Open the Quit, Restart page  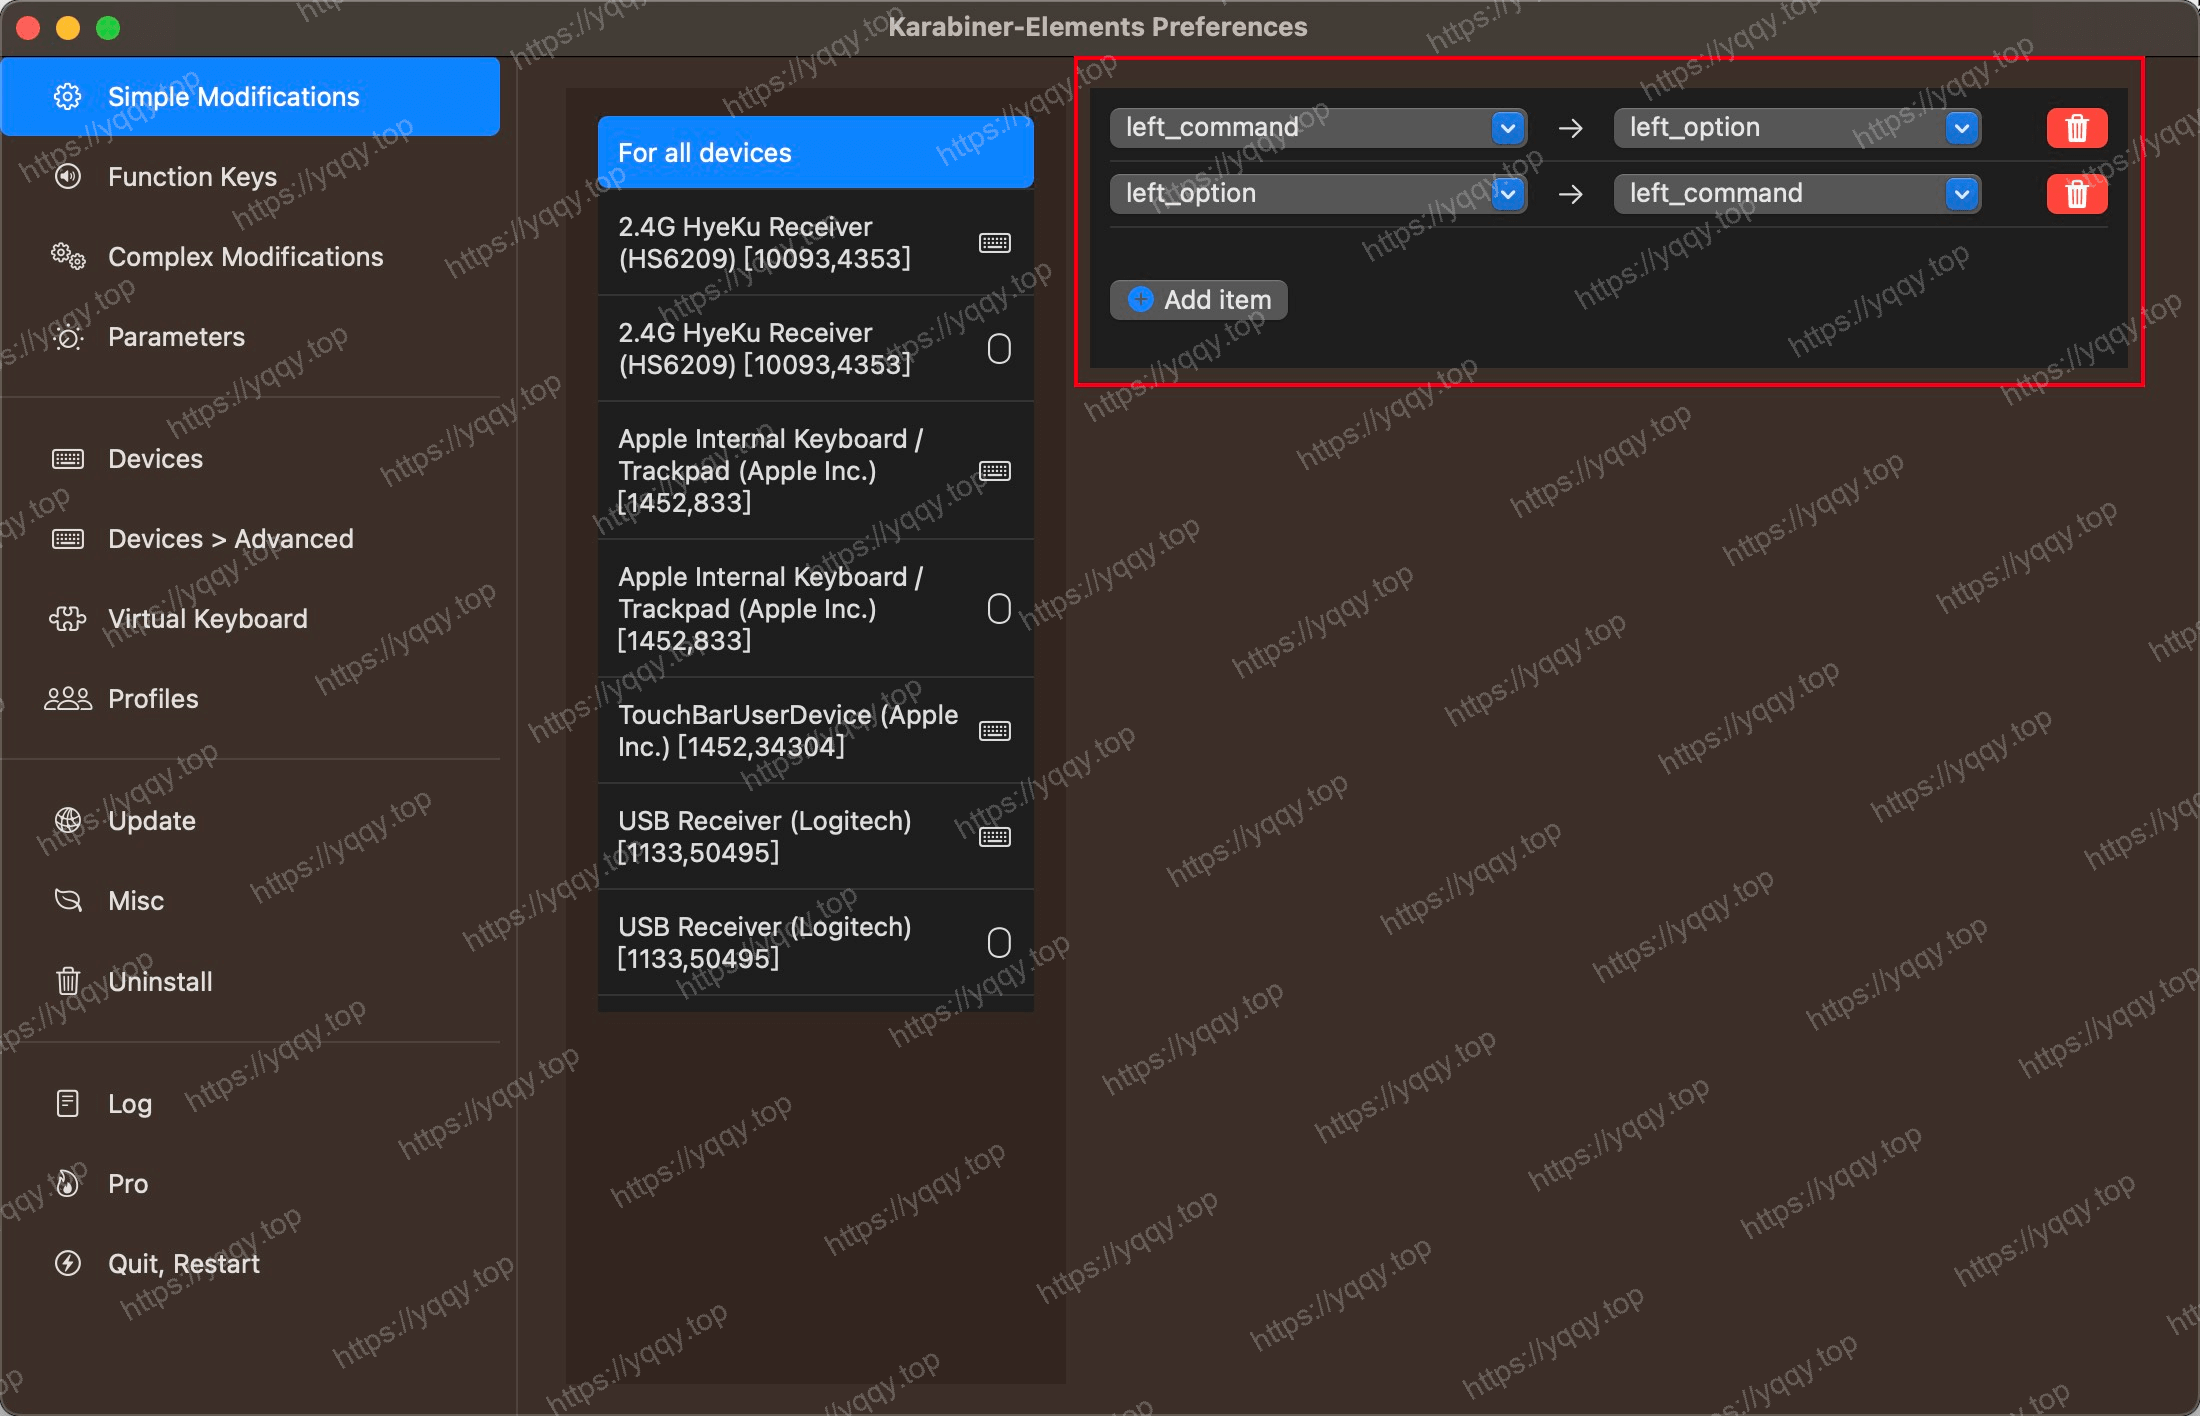183,1264
